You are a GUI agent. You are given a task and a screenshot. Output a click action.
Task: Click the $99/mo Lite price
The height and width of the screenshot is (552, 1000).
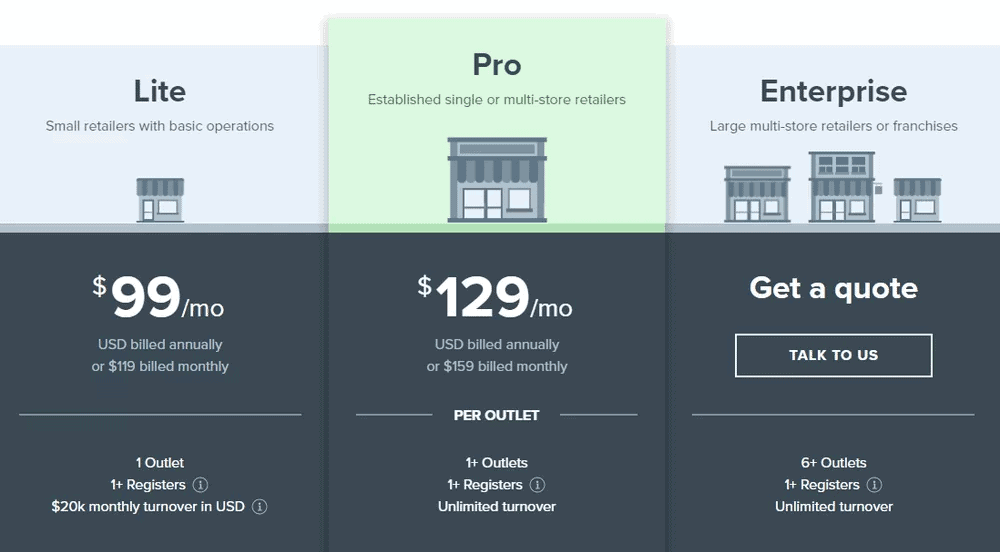point(158,297)
